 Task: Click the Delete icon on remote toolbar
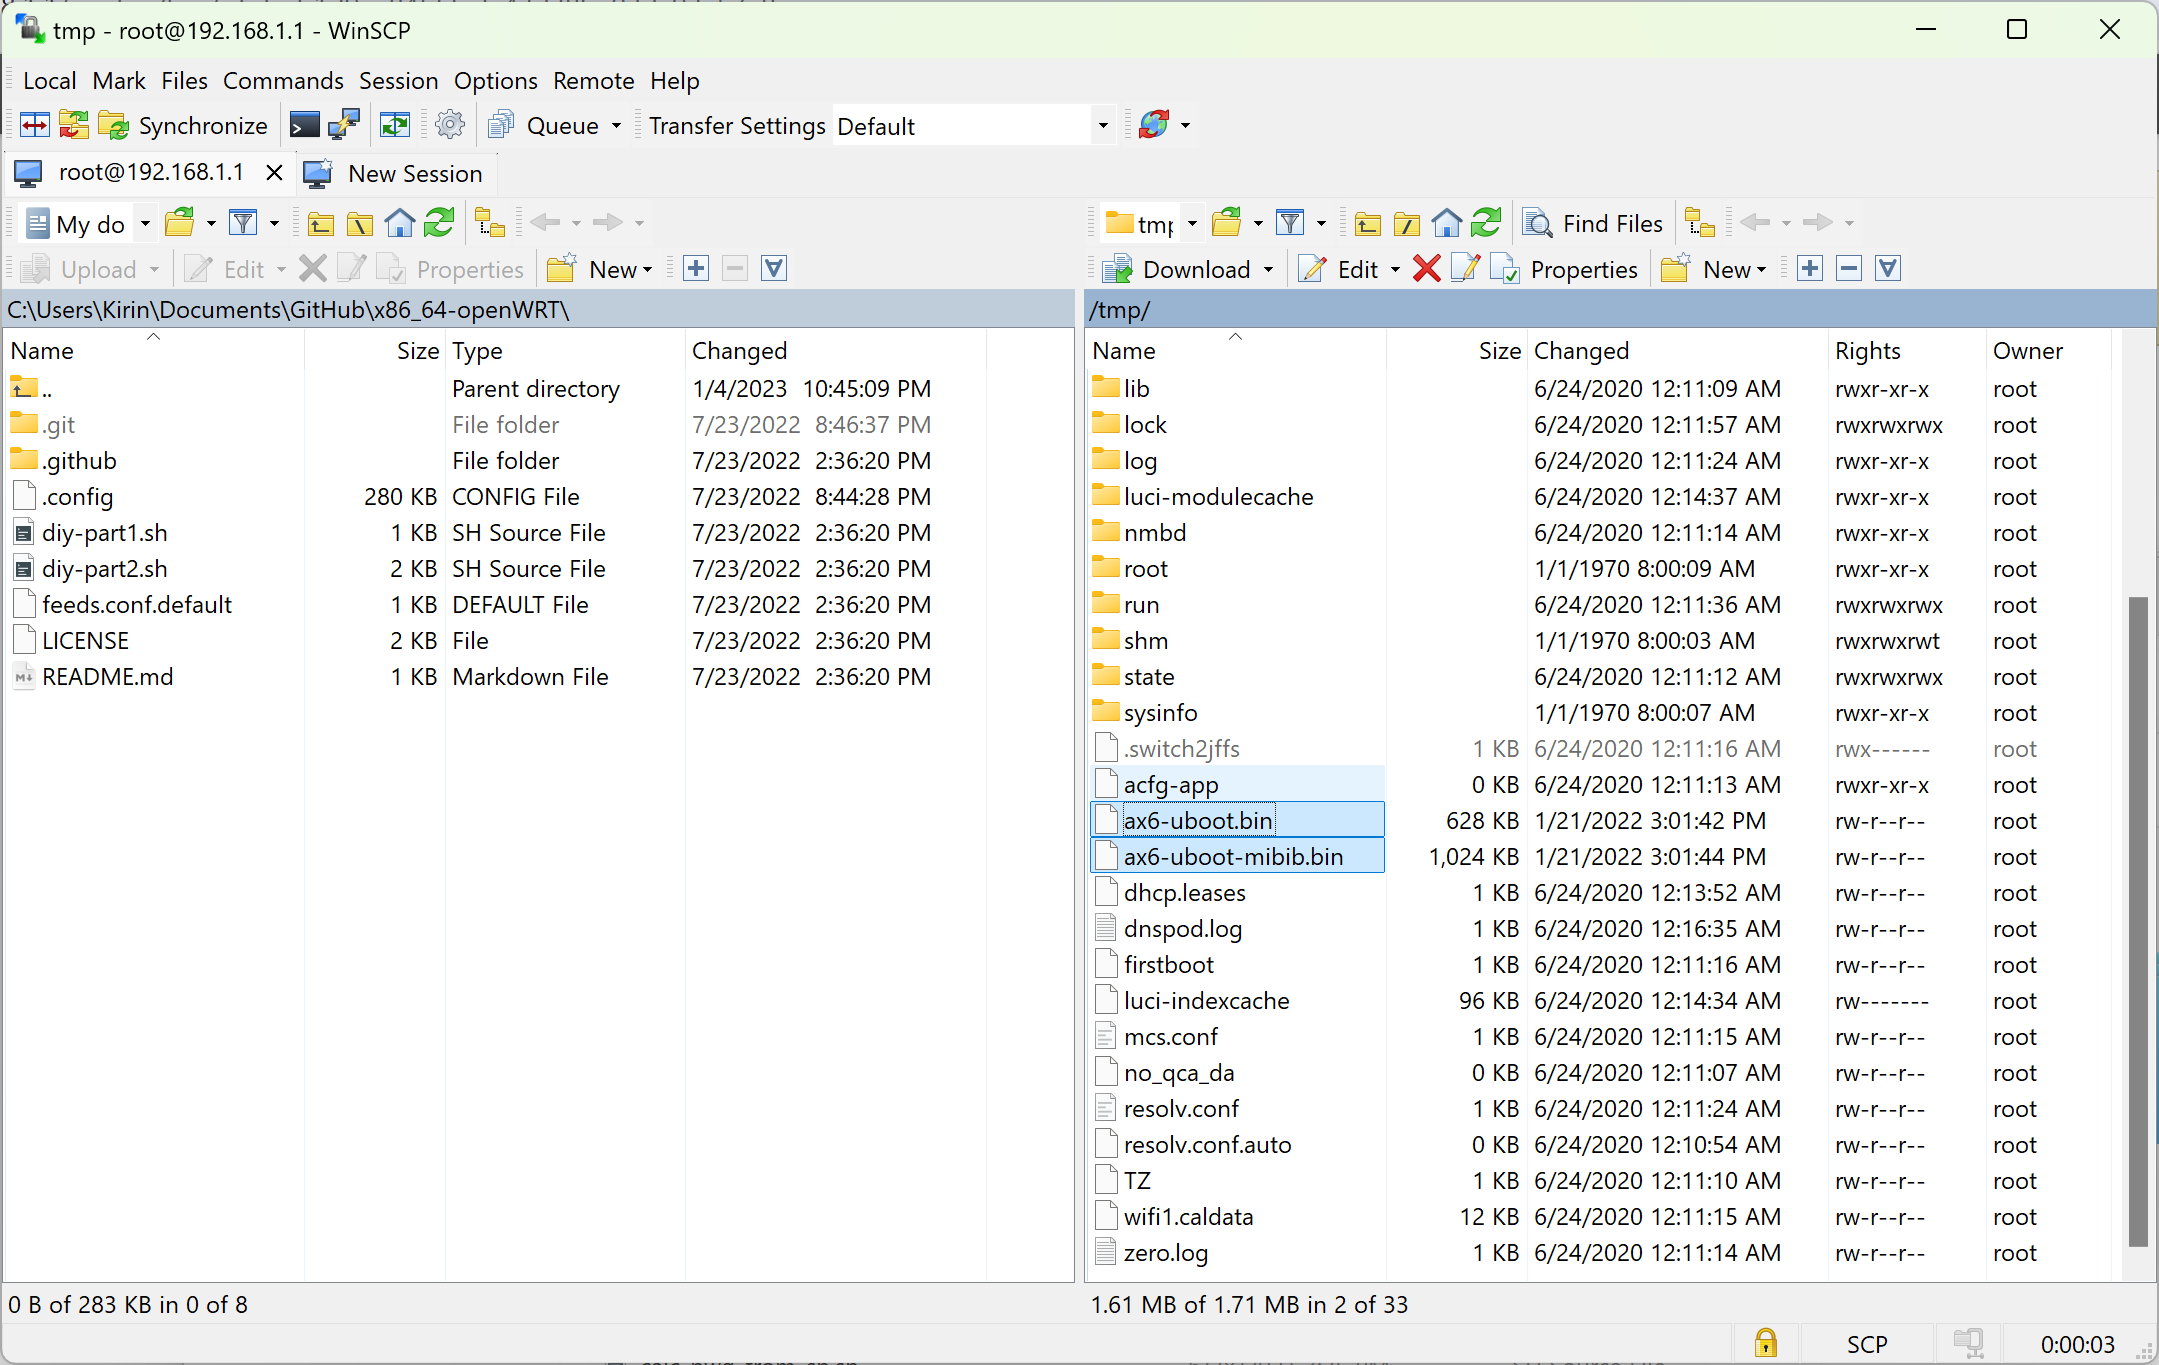pyautogui.click(x=1423, y=270)
